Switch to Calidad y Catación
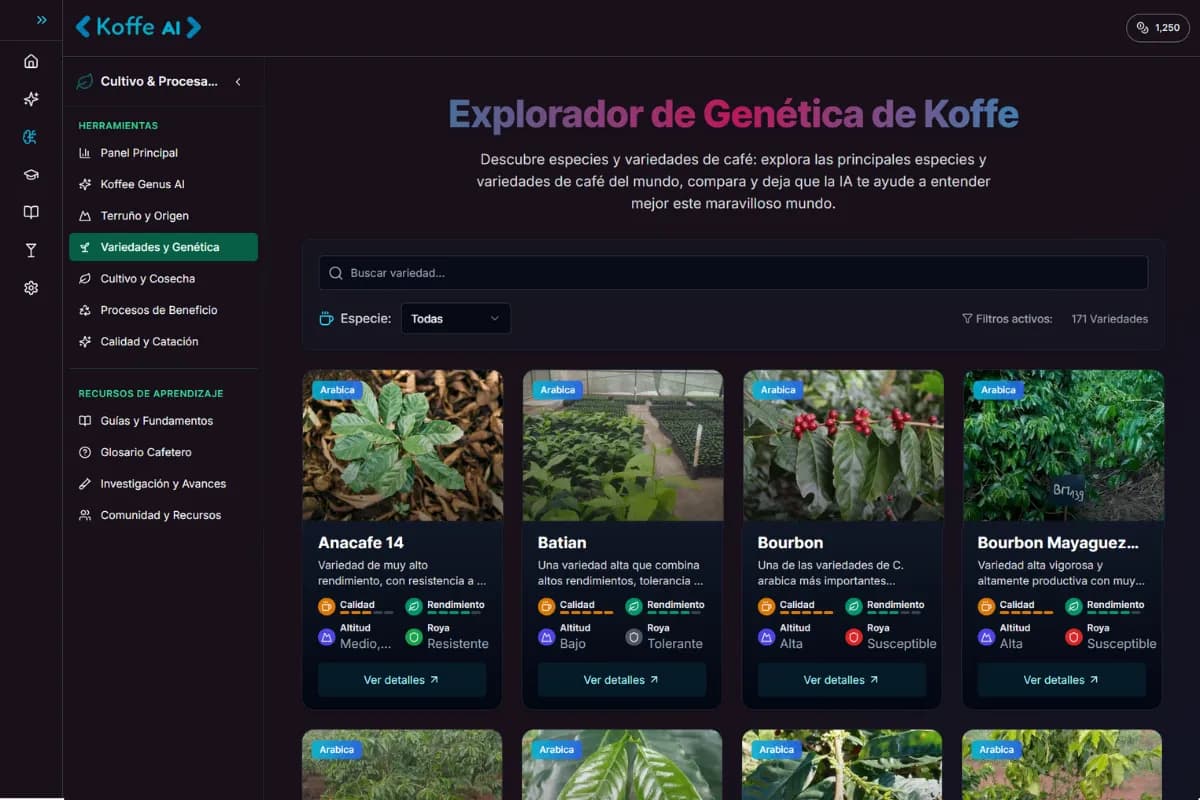 (147, 341)
